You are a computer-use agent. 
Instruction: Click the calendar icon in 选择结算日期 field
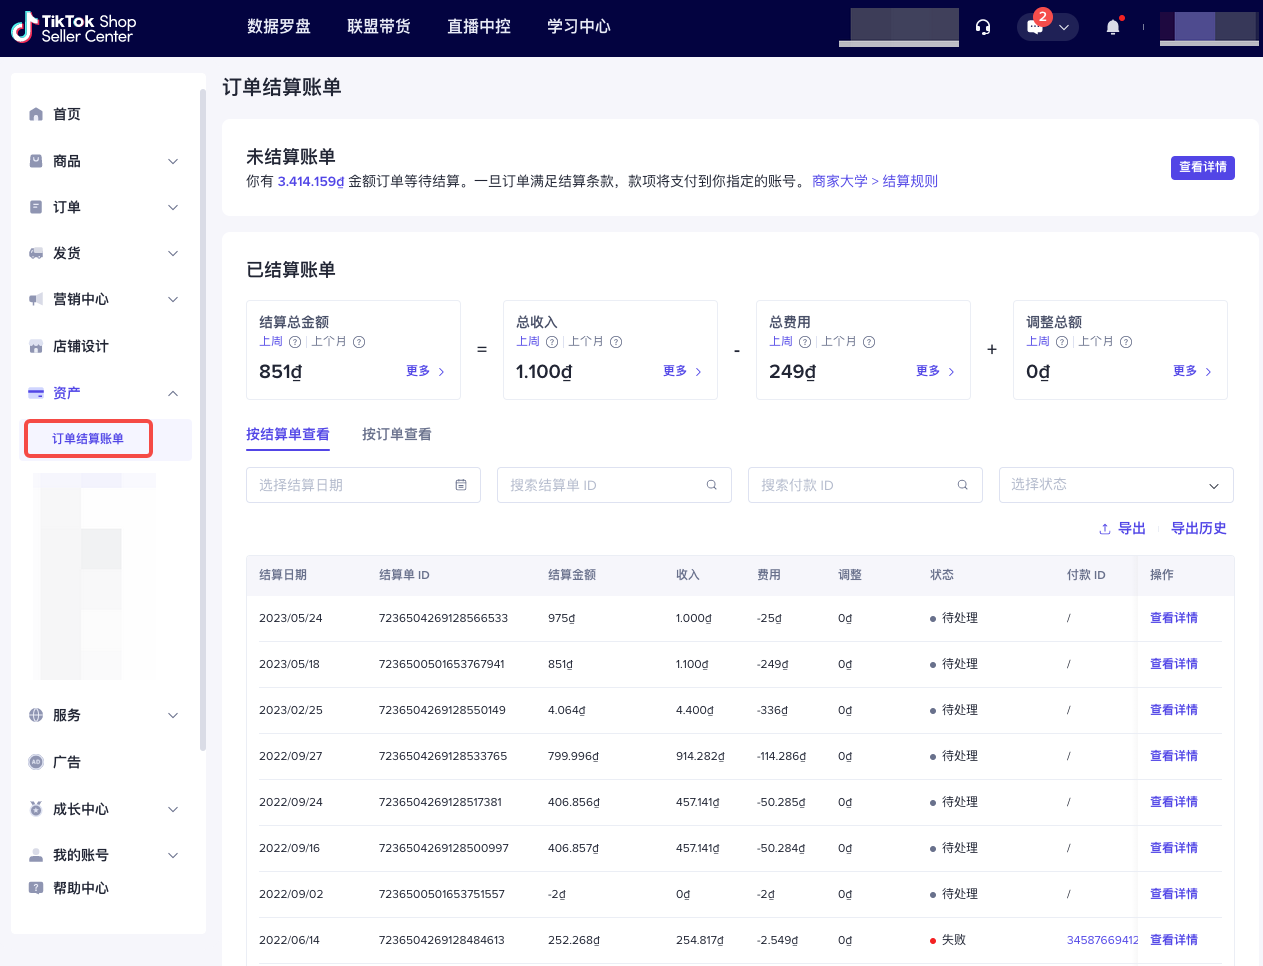coord(461,485)
